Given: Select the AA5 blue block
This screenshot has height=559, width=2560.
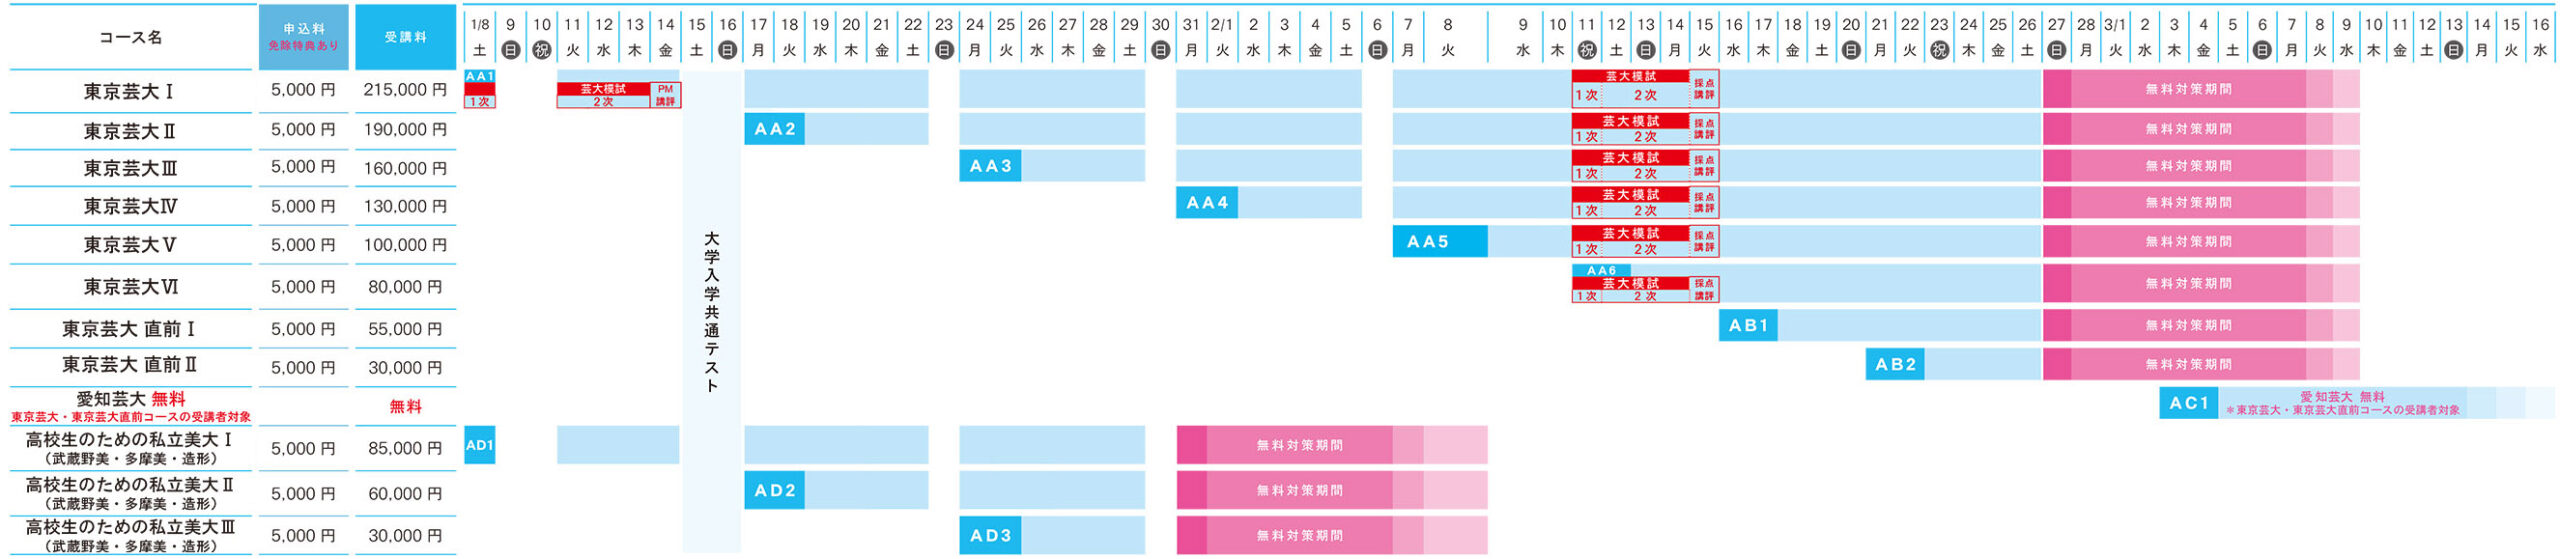Looking at the screenshot, I should tap(1439, 241).
